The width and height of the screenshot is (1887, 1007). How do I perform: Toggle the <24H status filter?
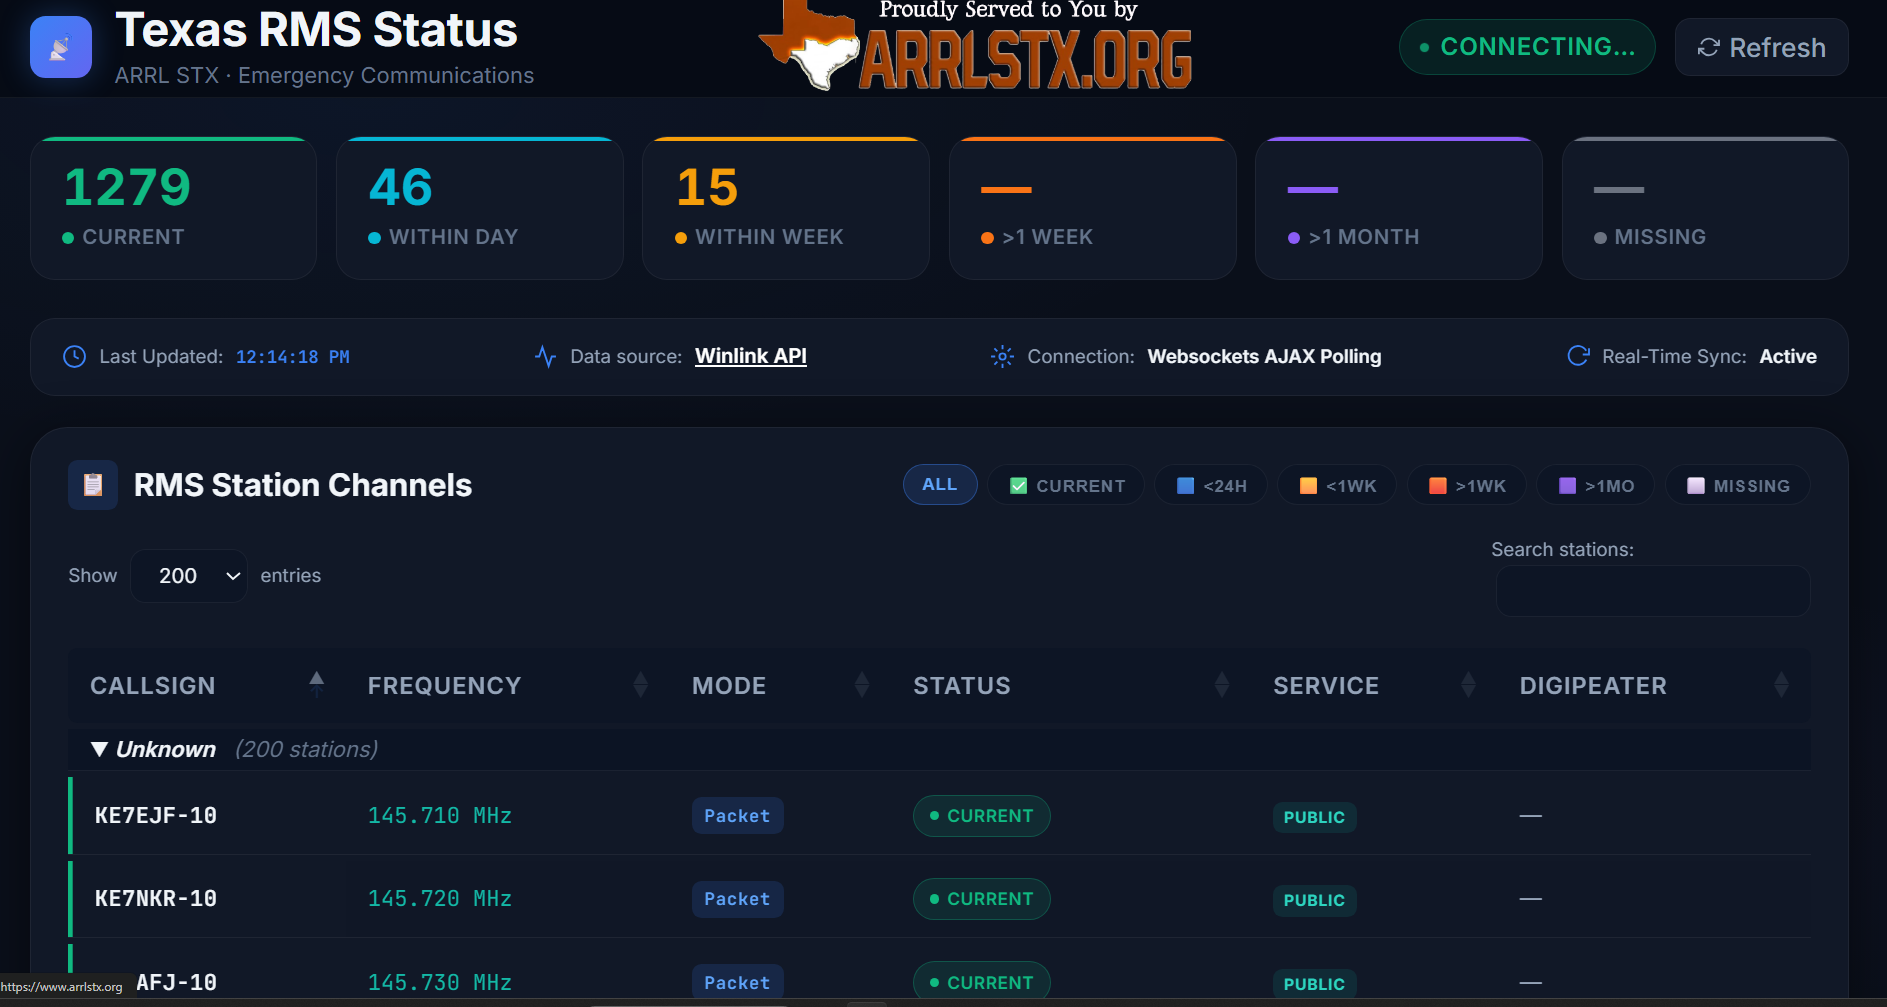[1211, 486]
